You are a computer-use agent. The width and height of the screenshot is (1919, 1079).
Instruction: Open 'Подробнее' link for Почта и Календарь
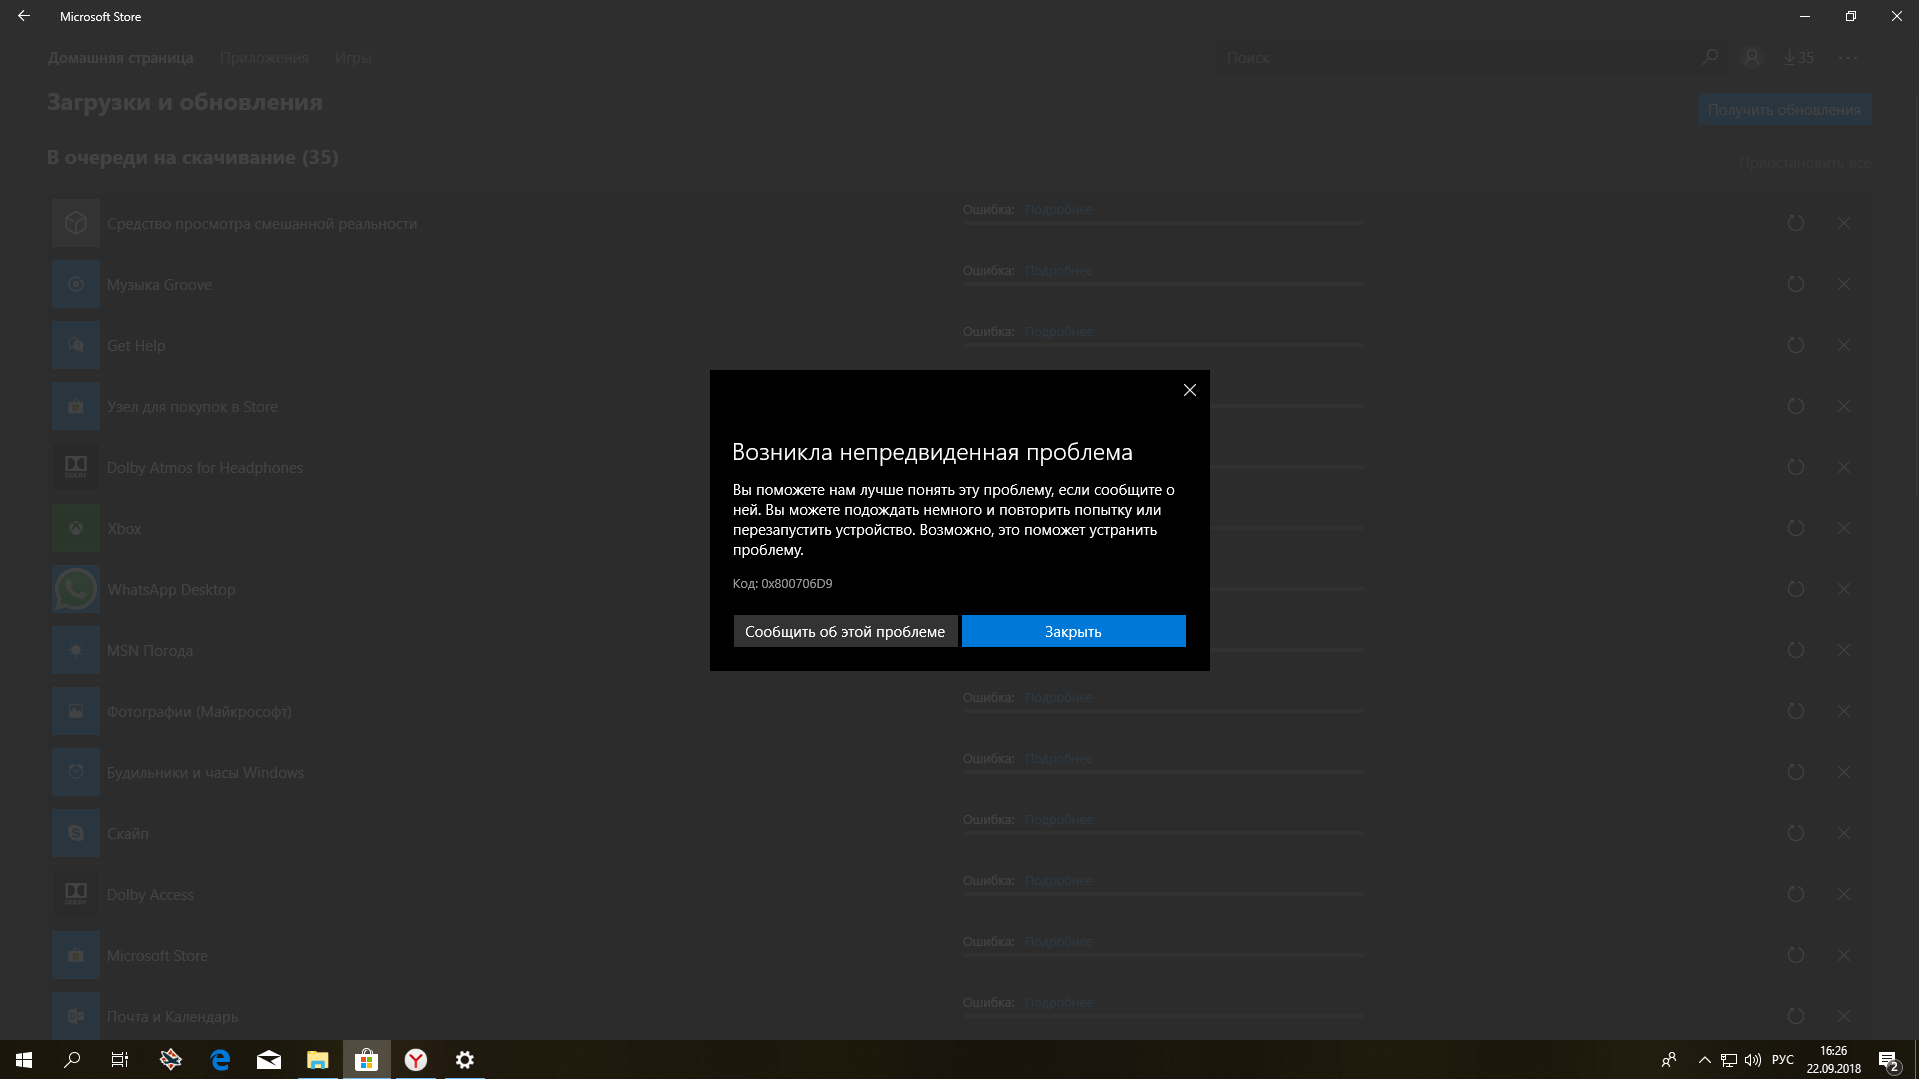tap(1058, 1002)
